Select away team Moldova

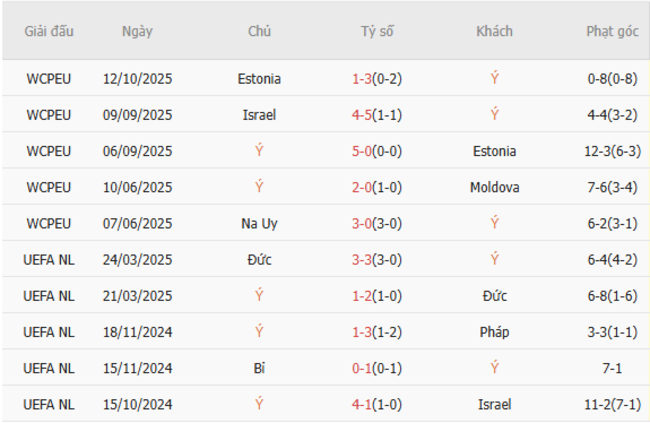click(494, 187)
